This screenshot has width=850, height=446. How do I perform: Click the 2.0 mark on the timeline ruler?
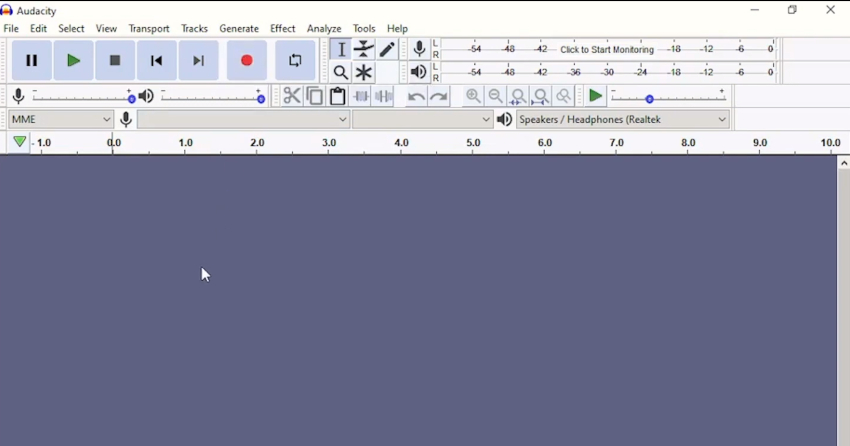pyautogui.click(x=257, y=143)
